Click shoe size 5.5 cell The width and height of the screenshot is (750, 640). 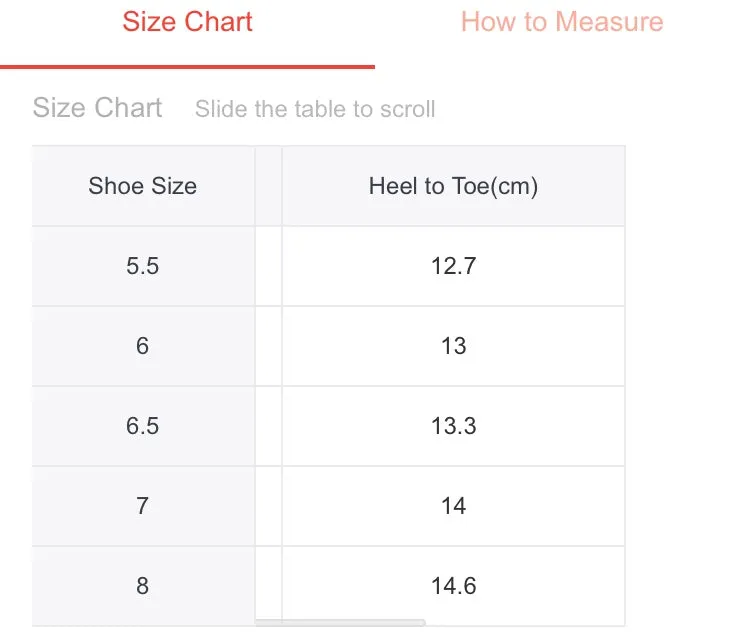143,266
